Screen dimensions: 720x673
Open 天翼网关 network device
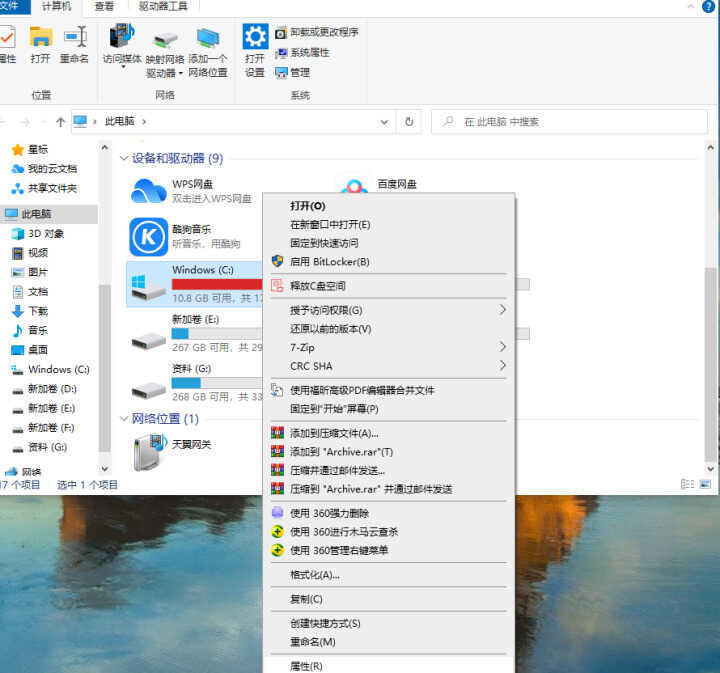pos(172,452)
